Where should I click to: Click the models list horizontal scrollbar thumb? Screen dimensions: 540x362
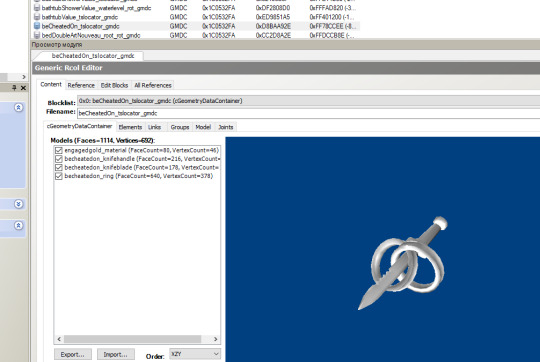click(133, 339)
